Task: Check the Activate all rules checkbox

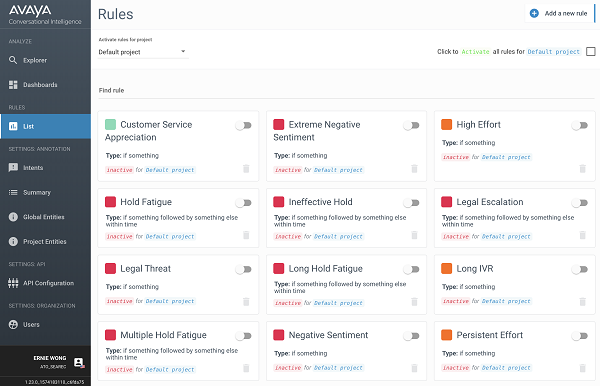Action: (x=591, y=51)
